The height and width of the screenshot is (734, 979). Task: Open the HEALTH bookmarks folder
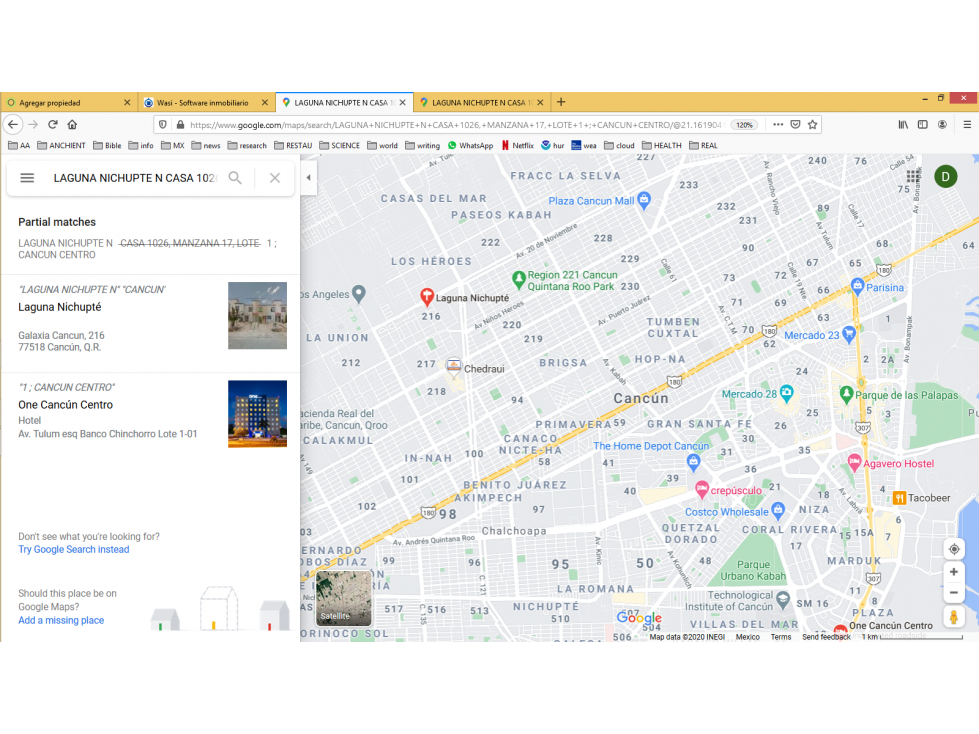point(662,145)
